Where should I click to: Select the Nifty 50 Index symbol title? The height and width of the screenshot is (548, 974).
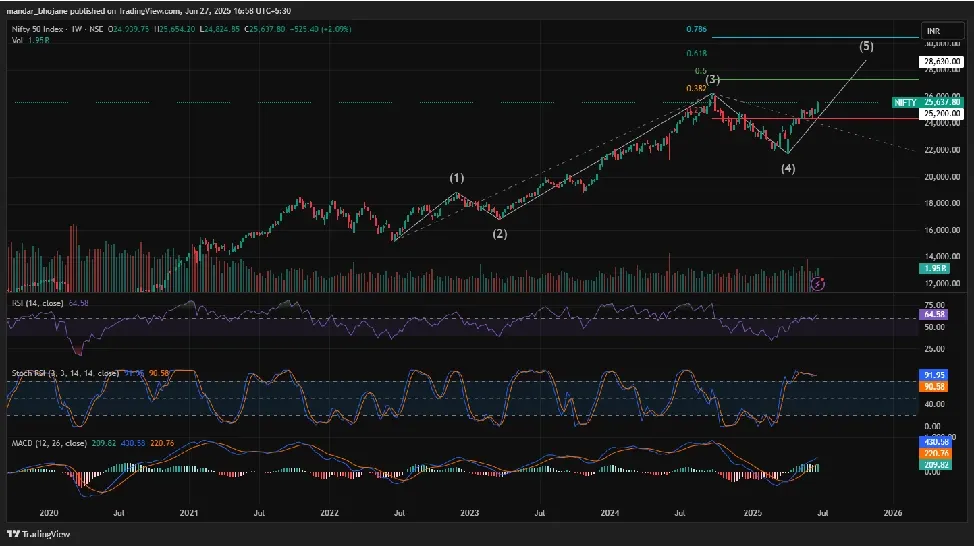58,29
